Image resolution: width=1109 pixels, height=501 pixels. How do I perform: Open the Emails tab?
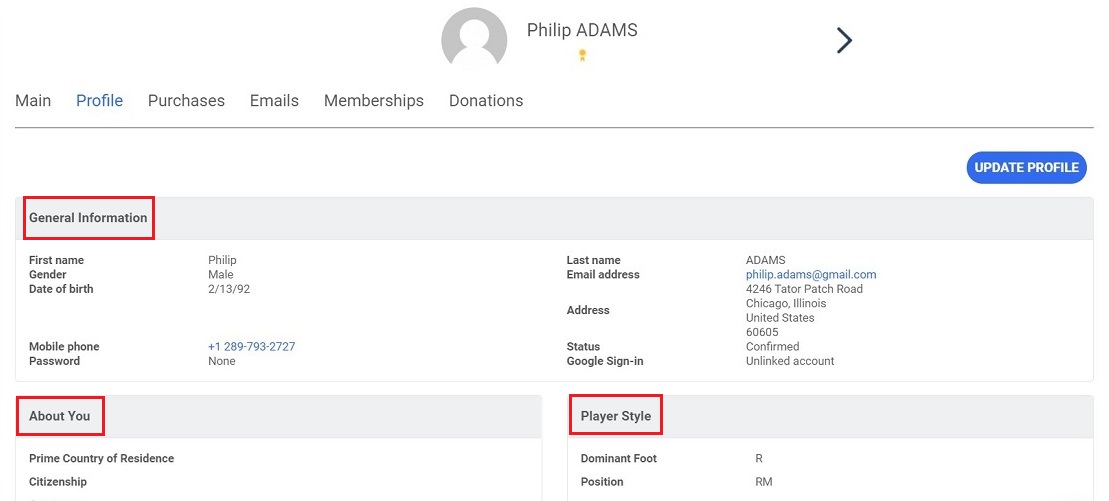tap(274, 100)
